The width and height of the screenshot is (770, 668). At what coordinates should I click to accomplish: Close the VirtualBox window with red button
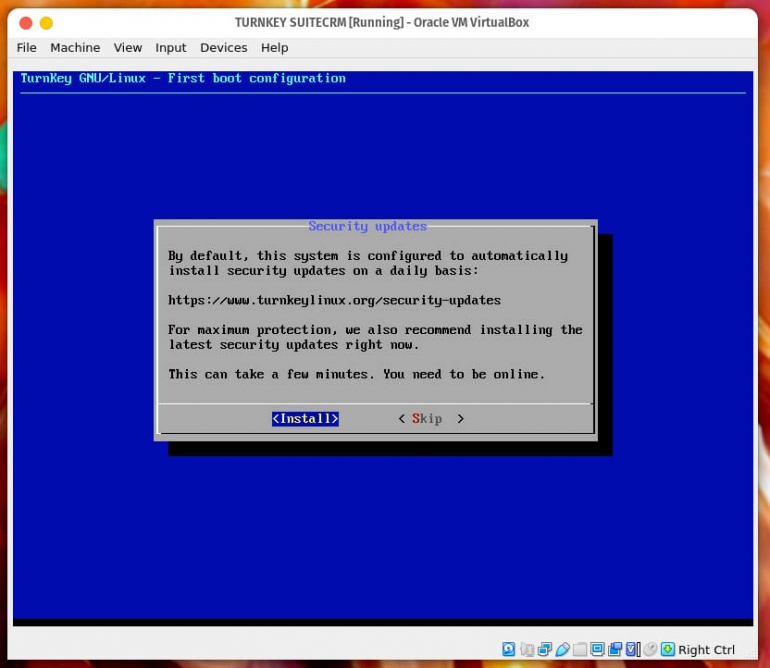[26, 23]
